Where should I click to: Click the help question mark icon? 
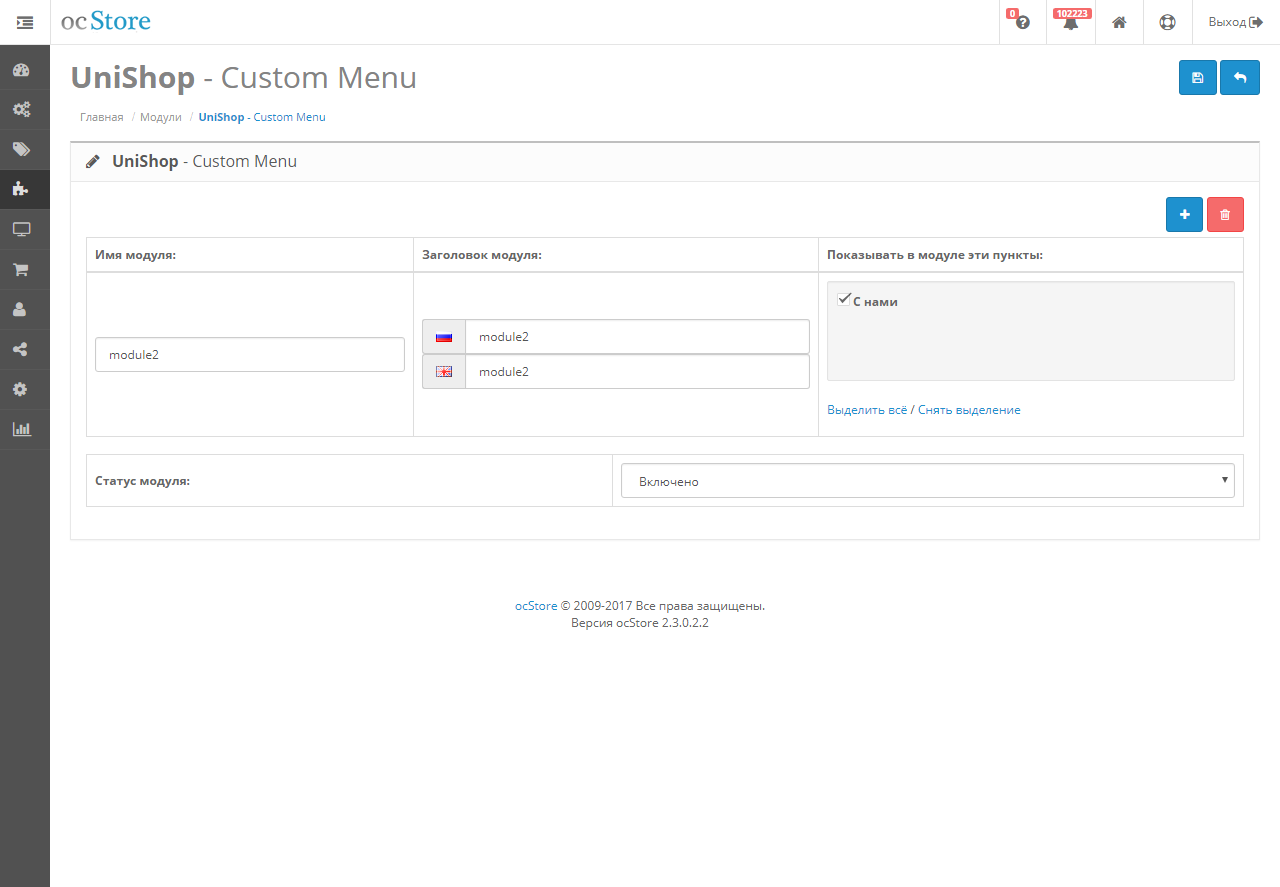pos(1023,22)
